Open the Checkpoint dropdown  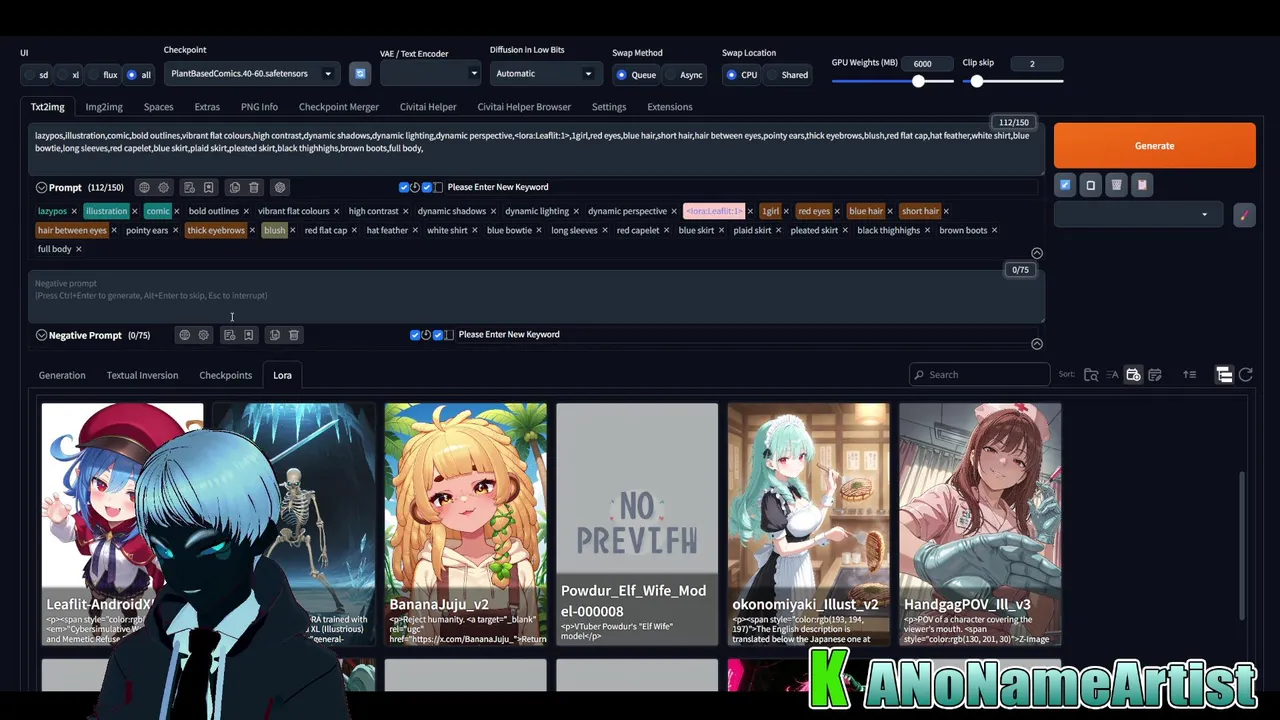tap(251, 73)
